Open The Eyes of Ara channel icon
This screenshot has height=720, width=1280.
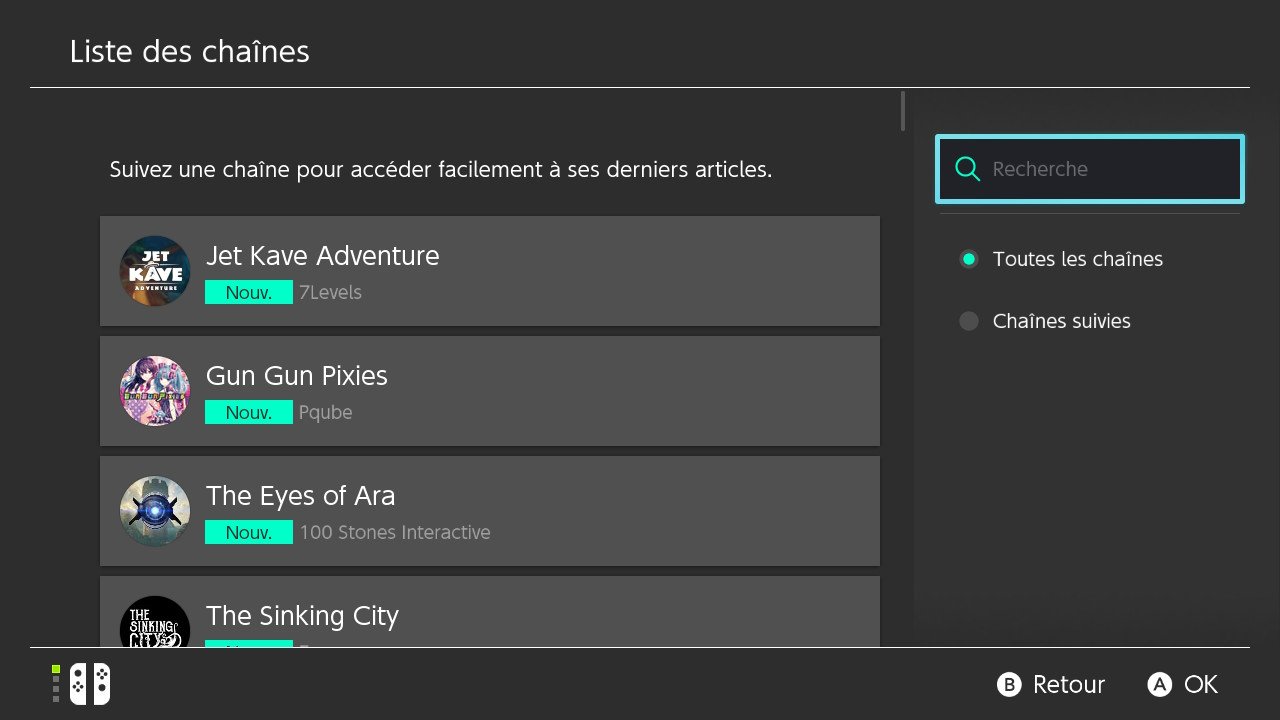click(155, 511)
